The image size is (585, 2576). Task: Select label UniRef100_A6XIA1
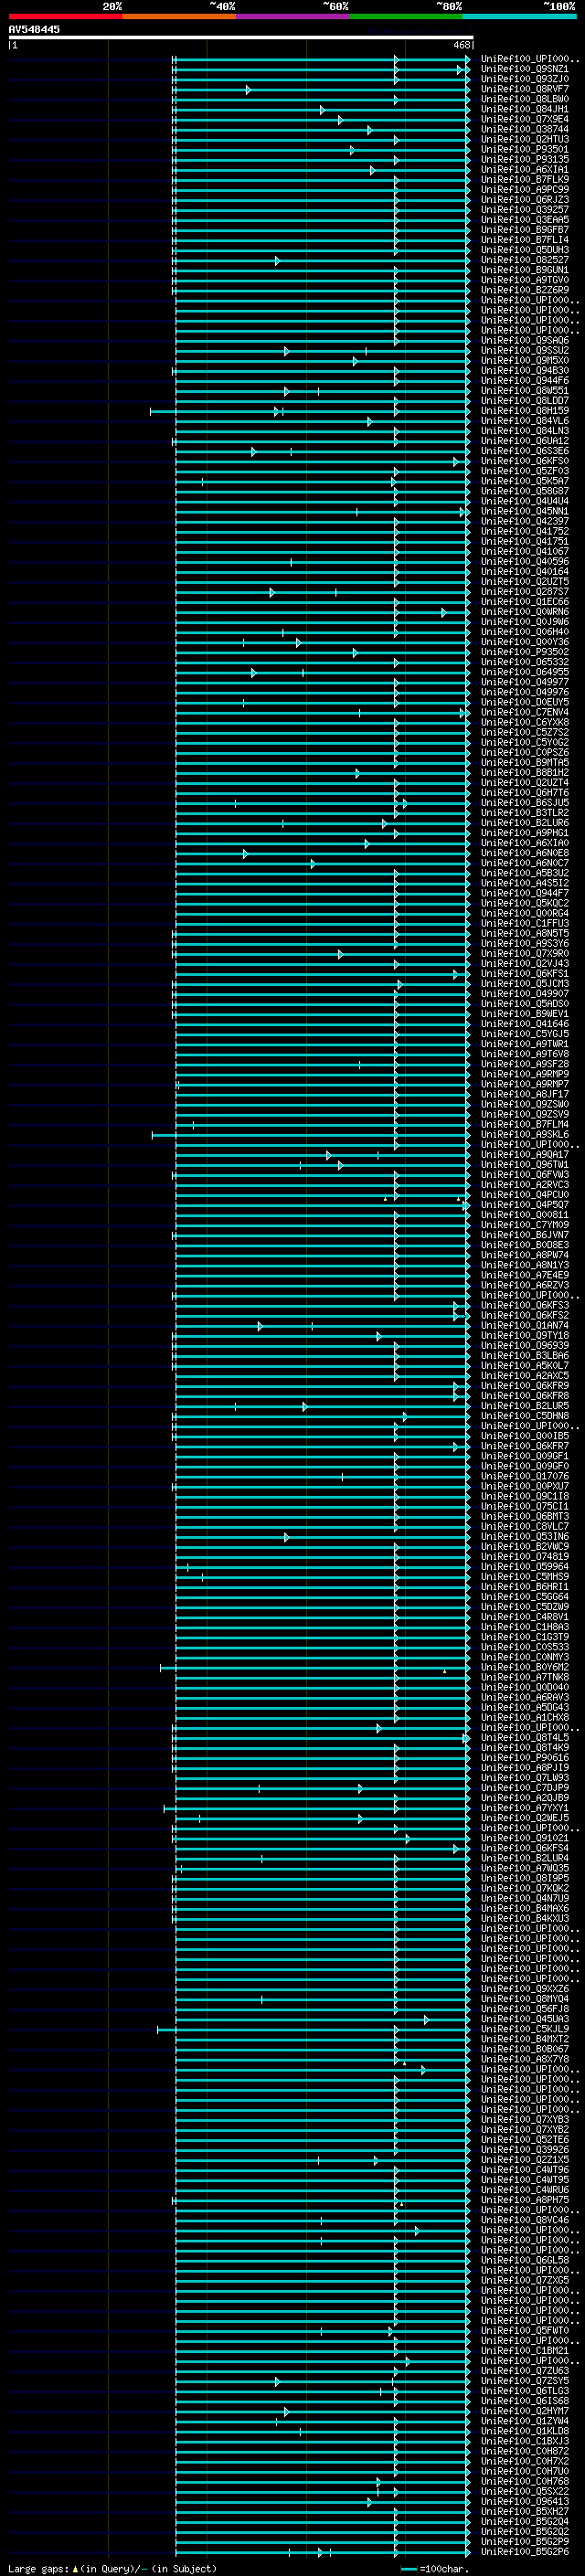(x=525, y=169)
